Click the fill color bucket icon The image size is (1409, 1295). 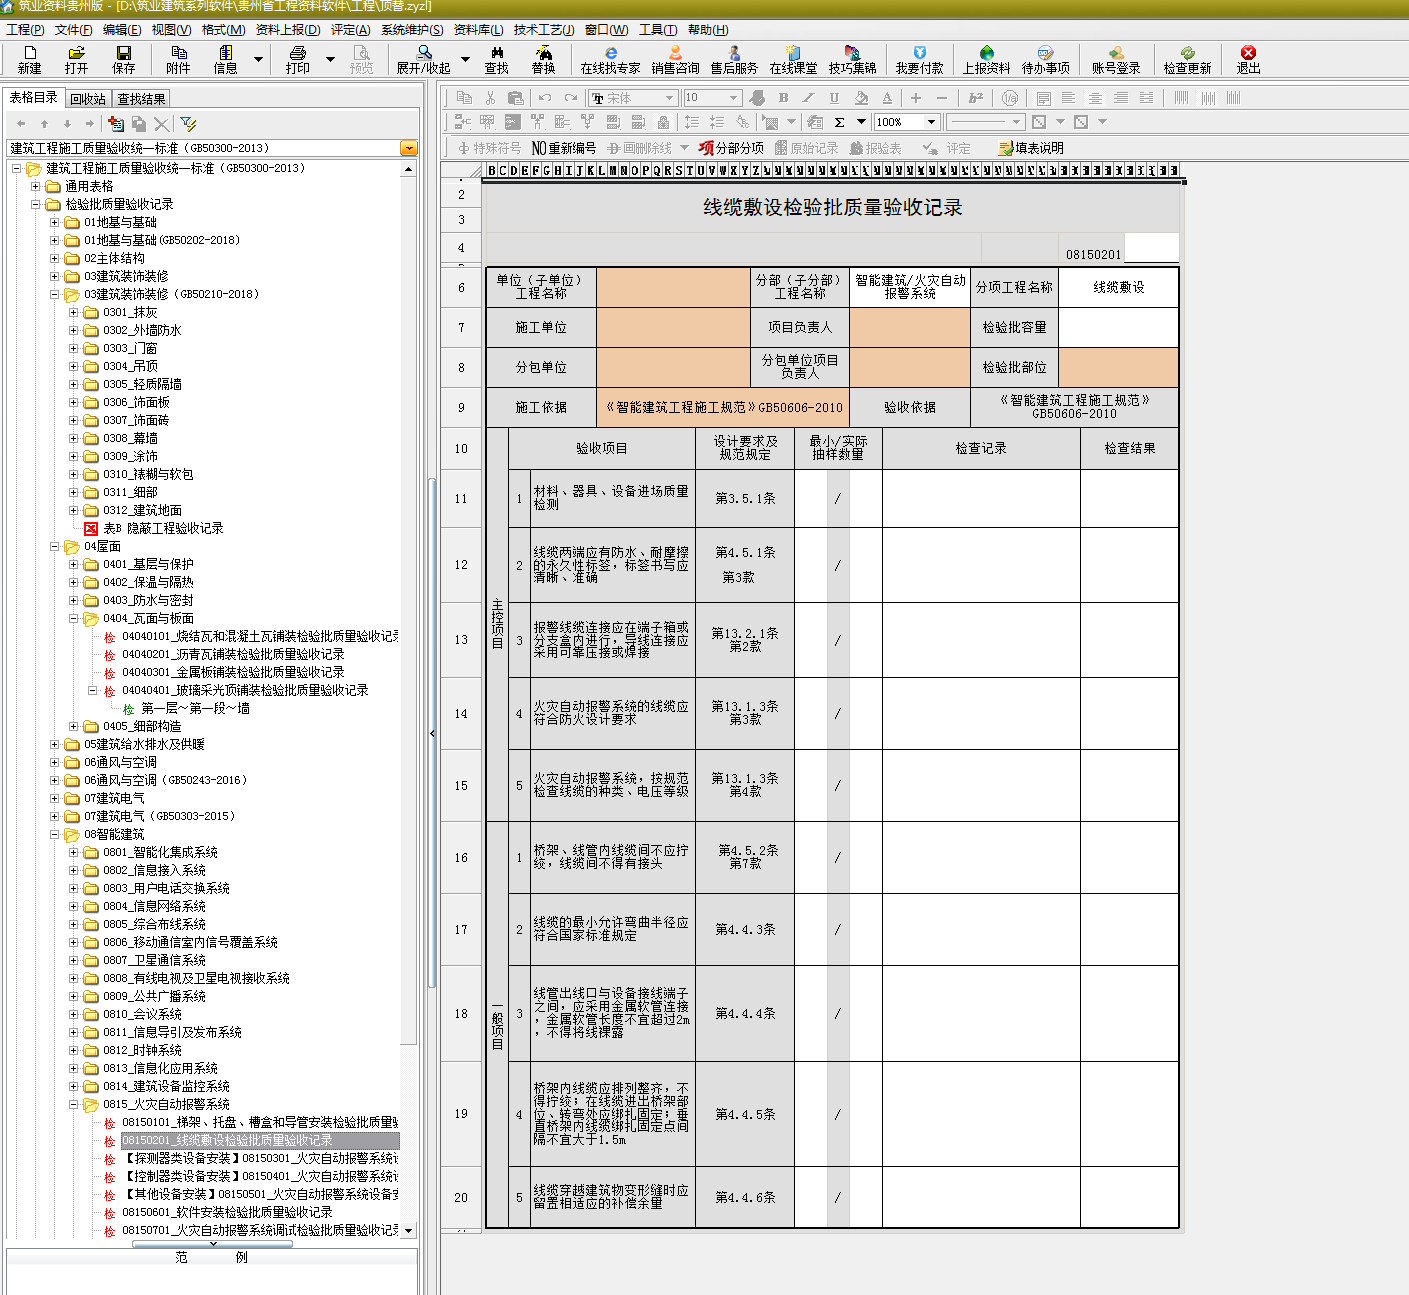(x=861, y=98)
